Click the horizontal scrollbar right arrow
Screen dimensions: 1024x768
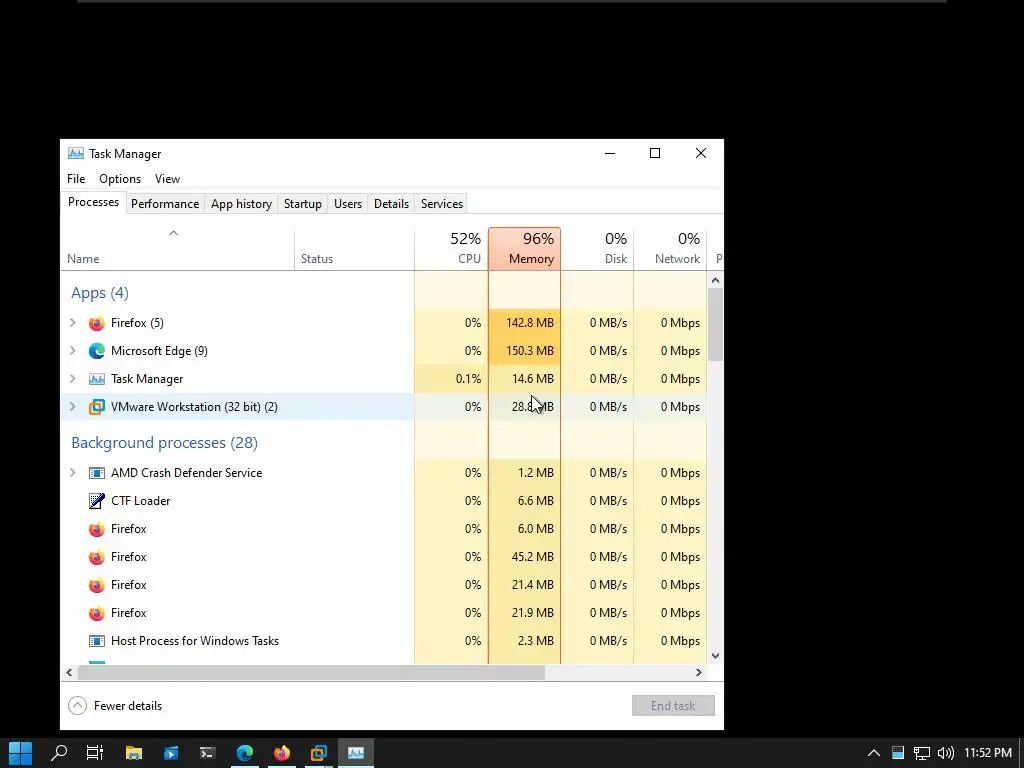coord(699,673)
